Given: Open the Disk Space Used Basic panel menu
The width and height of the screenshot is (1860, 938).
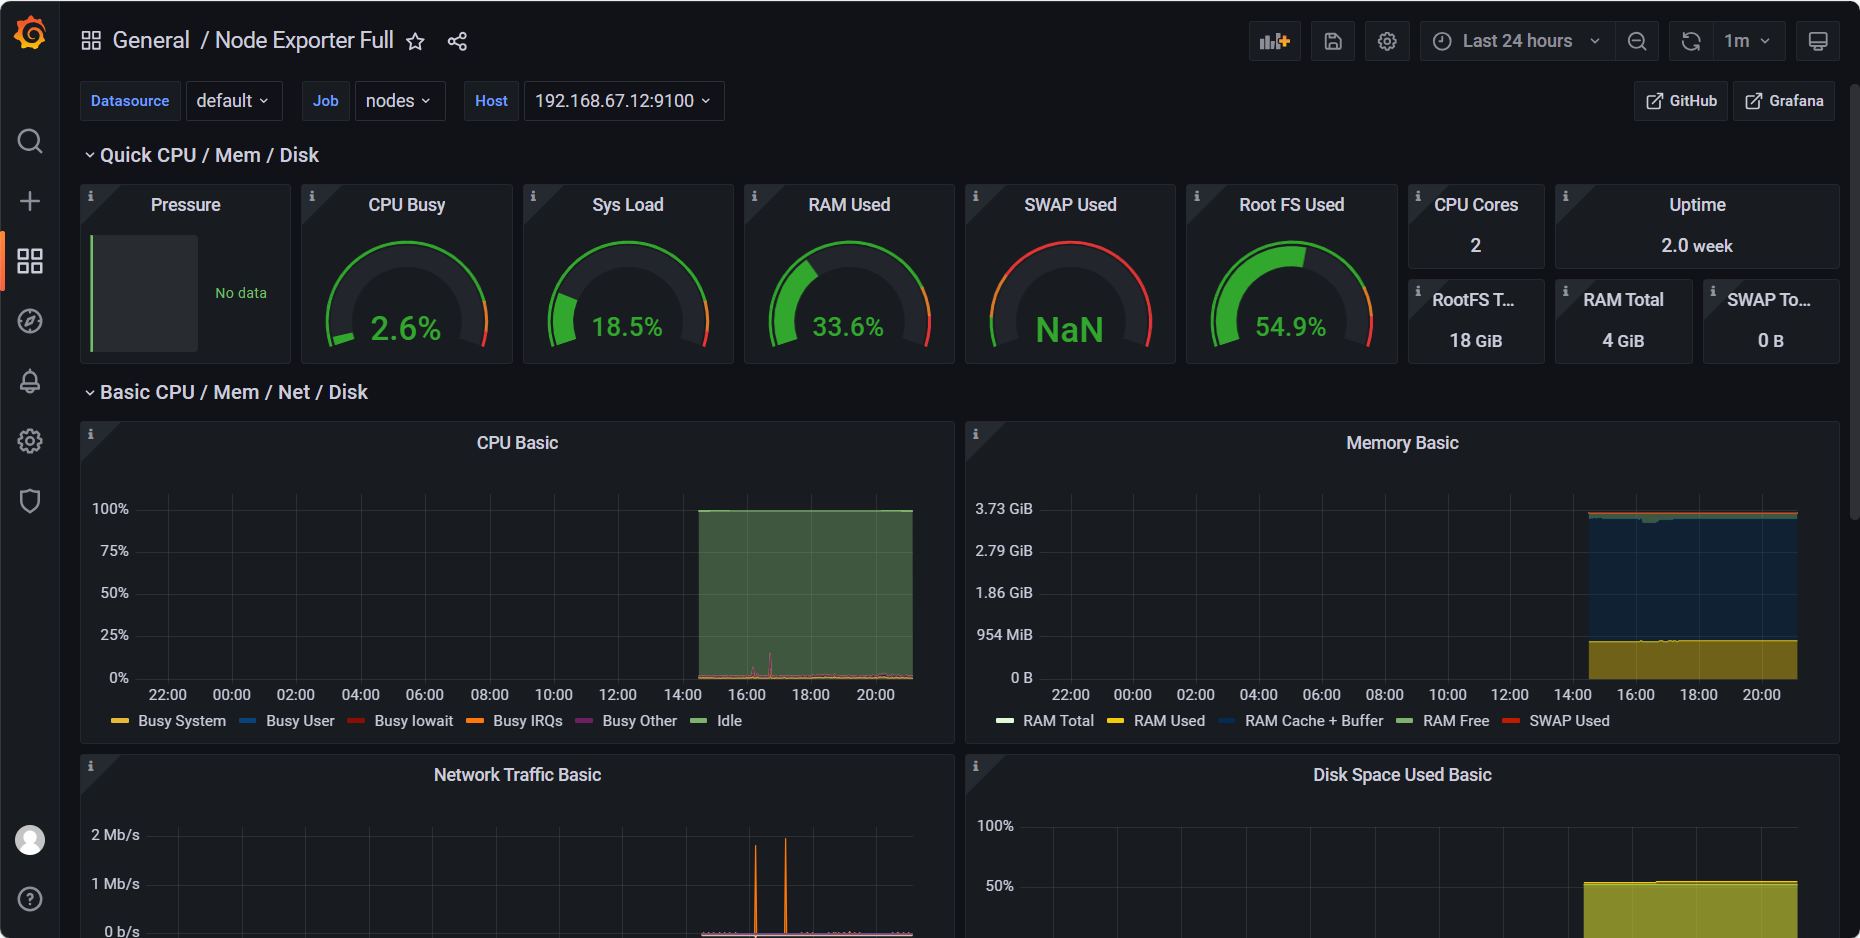Looking at the screenshot, I should coord(1402,775).
